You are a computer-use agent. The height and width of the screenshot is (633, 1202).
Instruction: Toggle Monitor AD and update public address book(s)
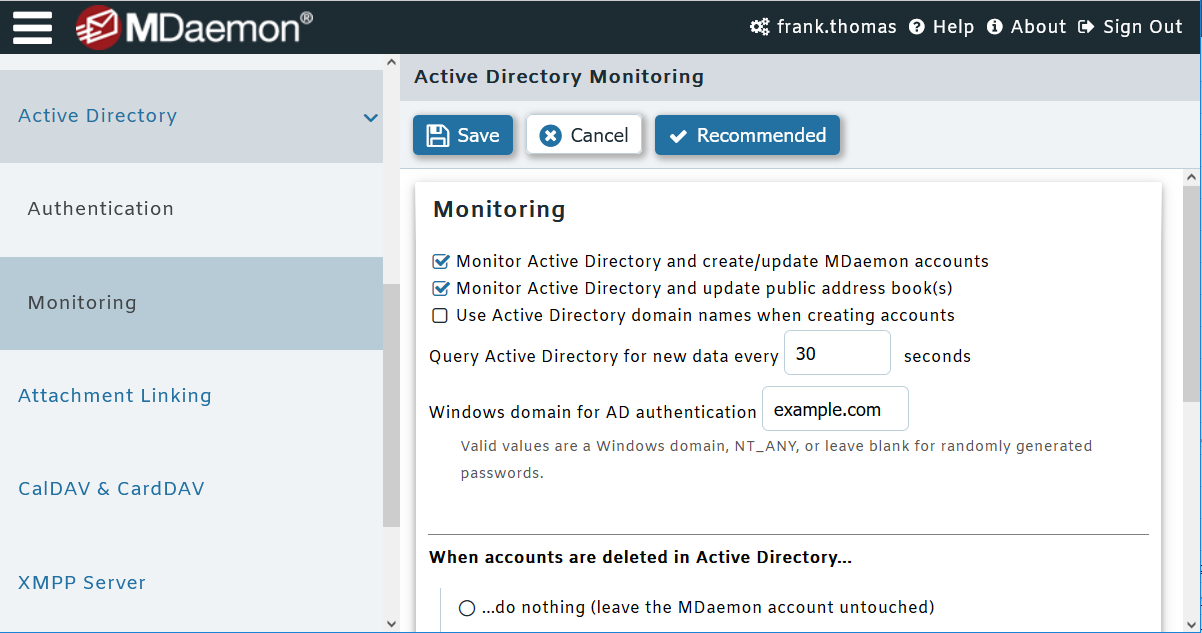(x=440, y=289)
